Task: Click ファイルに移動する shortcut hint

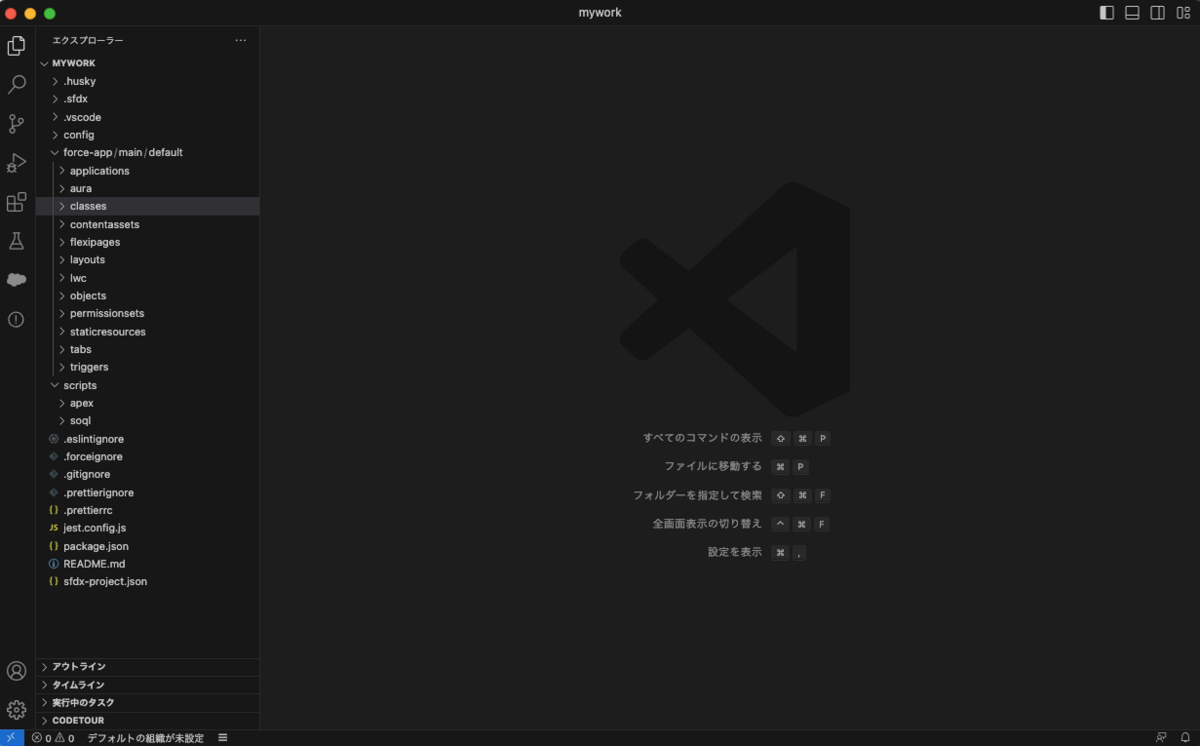Action: [713, 466]
